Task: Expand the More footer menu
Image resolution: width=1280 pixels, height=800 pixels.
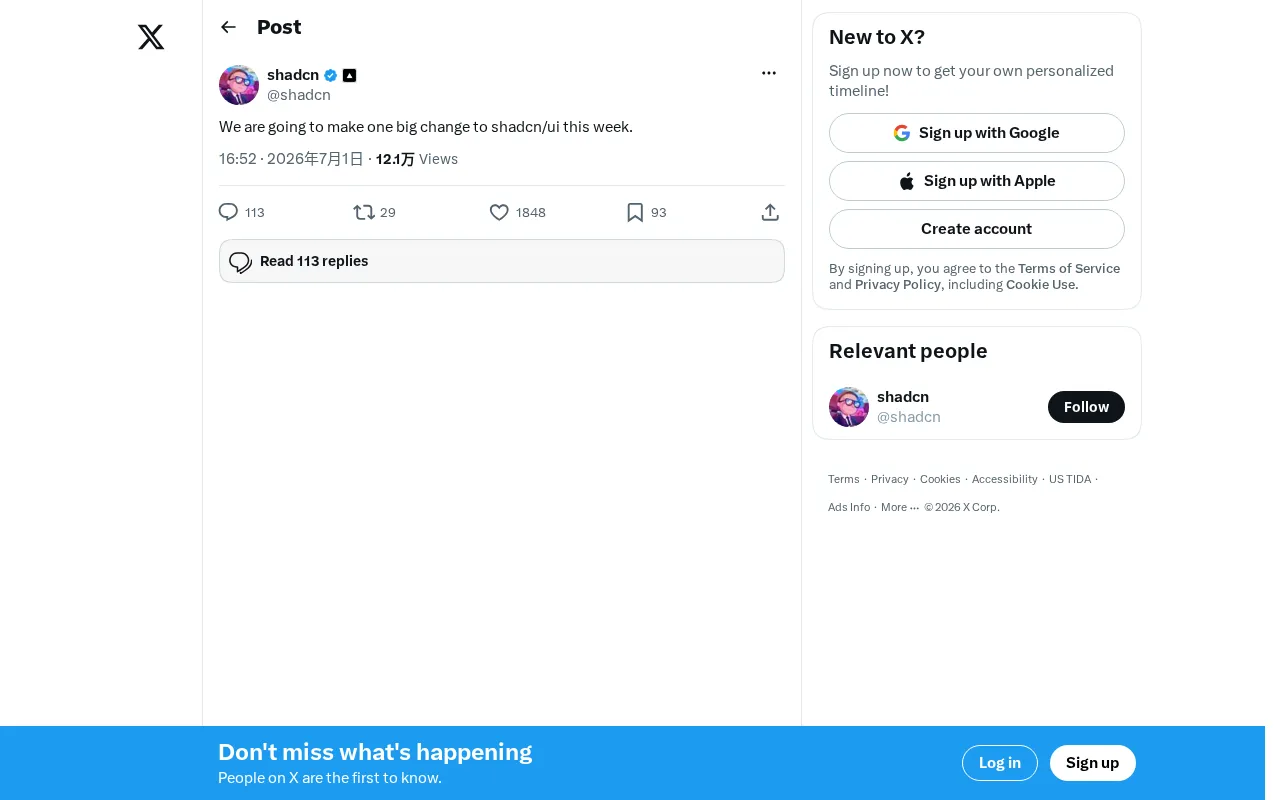Action: tap(900, 507)
